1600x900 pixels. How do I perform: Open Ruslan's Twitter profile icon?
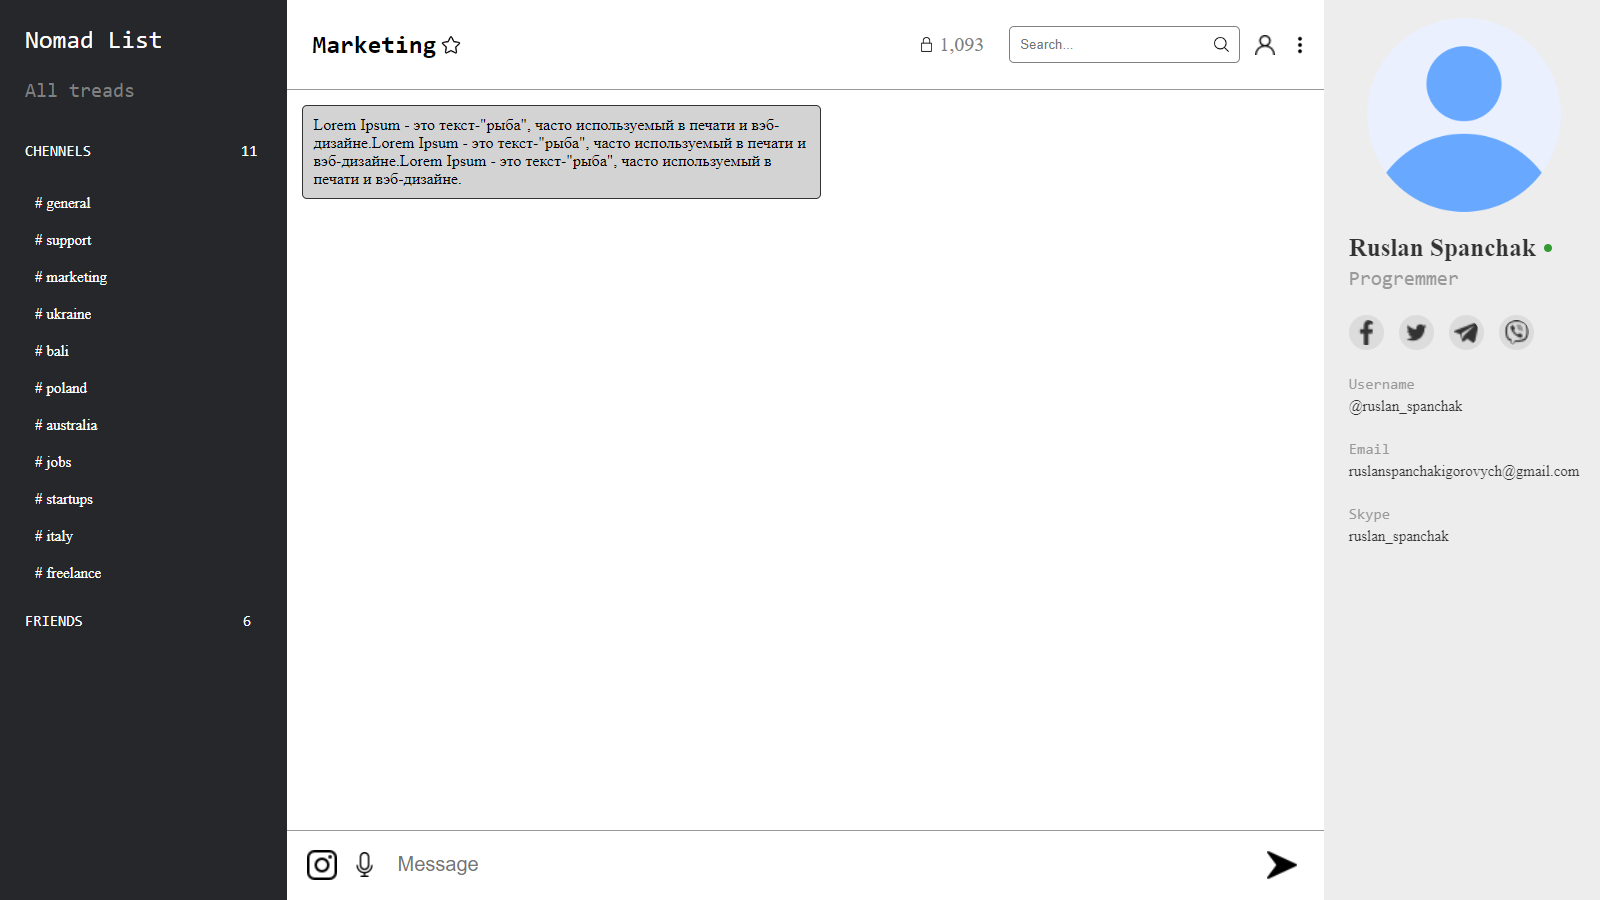pyautogui.click(x=1416, y=332)
